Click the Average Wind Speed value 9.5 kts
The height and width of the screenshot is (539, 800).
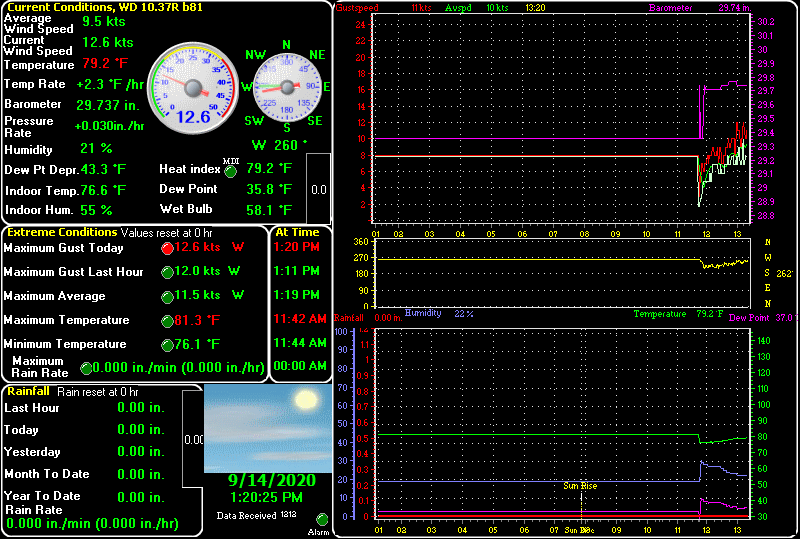pyautogui.click(x=104, y=21)
